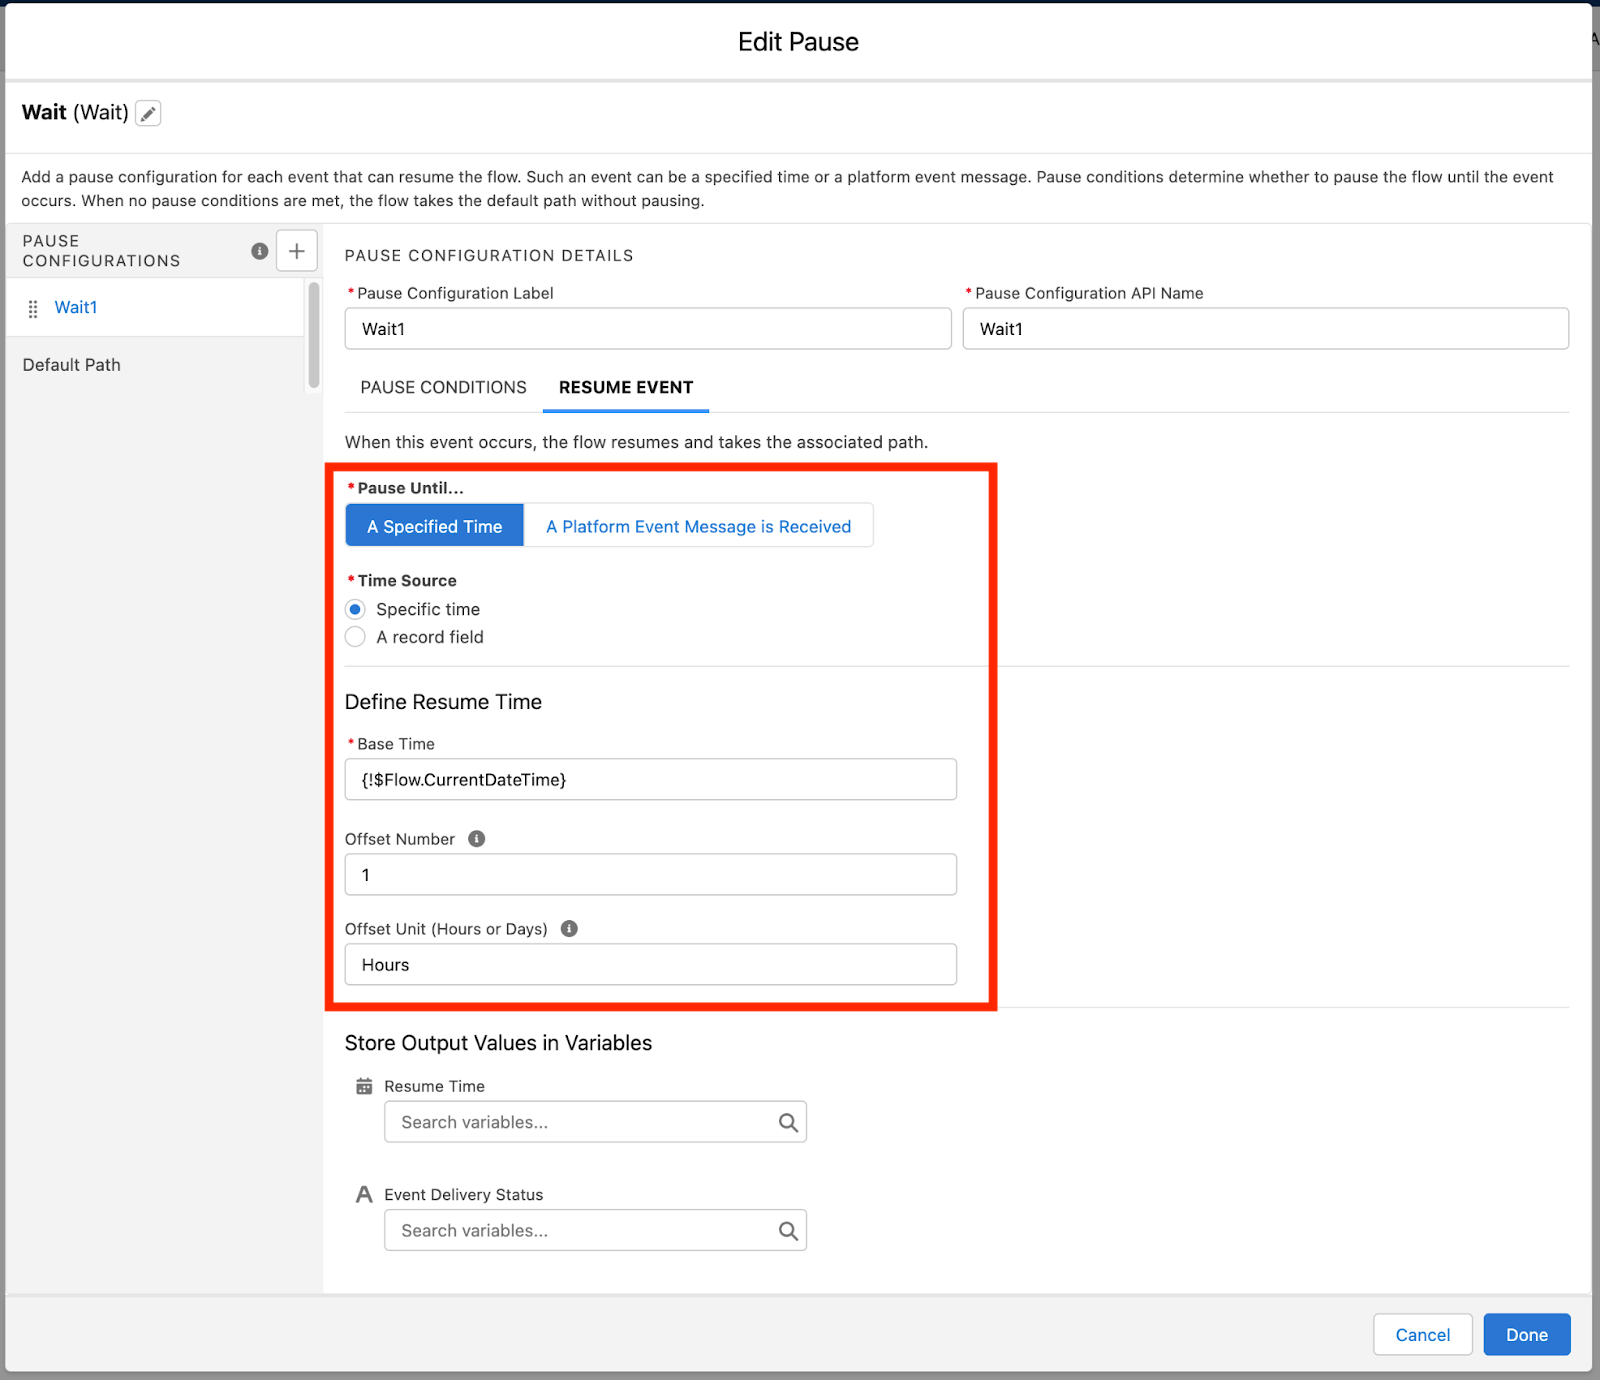Switch to the Resume Event tab
The image size is (1600, 1380).
tap(625, 388)
